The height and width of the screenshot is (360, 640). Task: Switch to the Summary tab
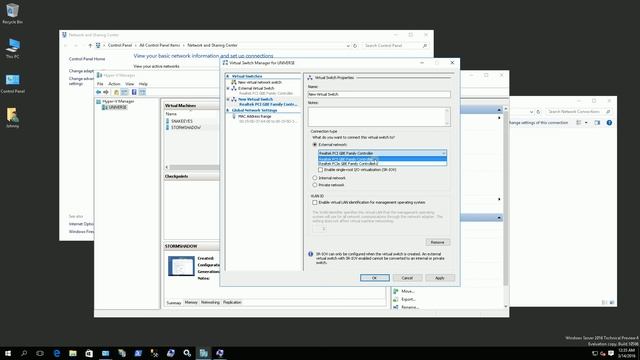(x=173, y=303)
